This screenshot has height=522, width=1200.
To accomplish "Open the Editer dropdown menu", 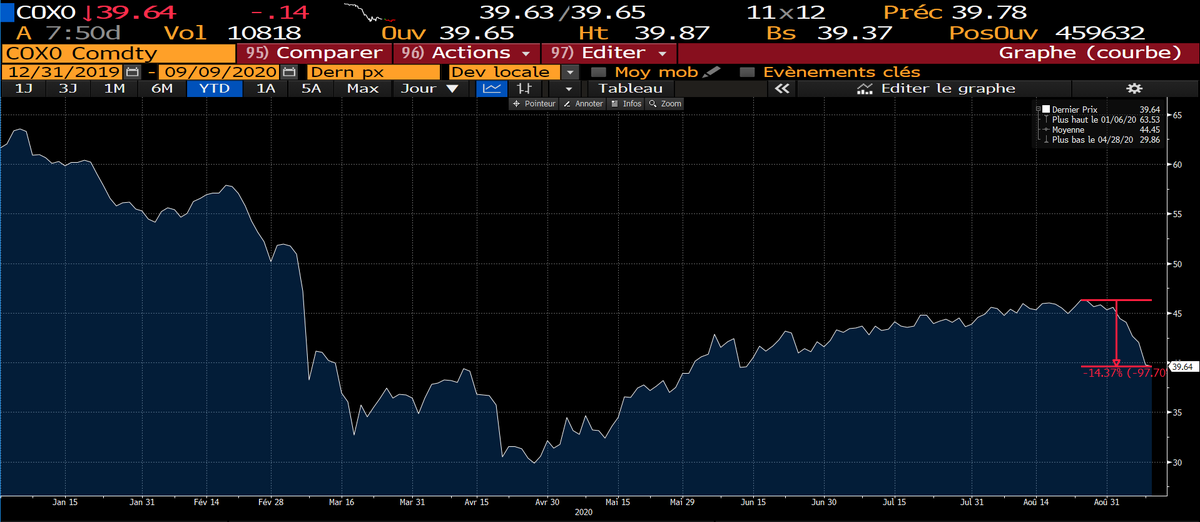I will tap(608, 52).
